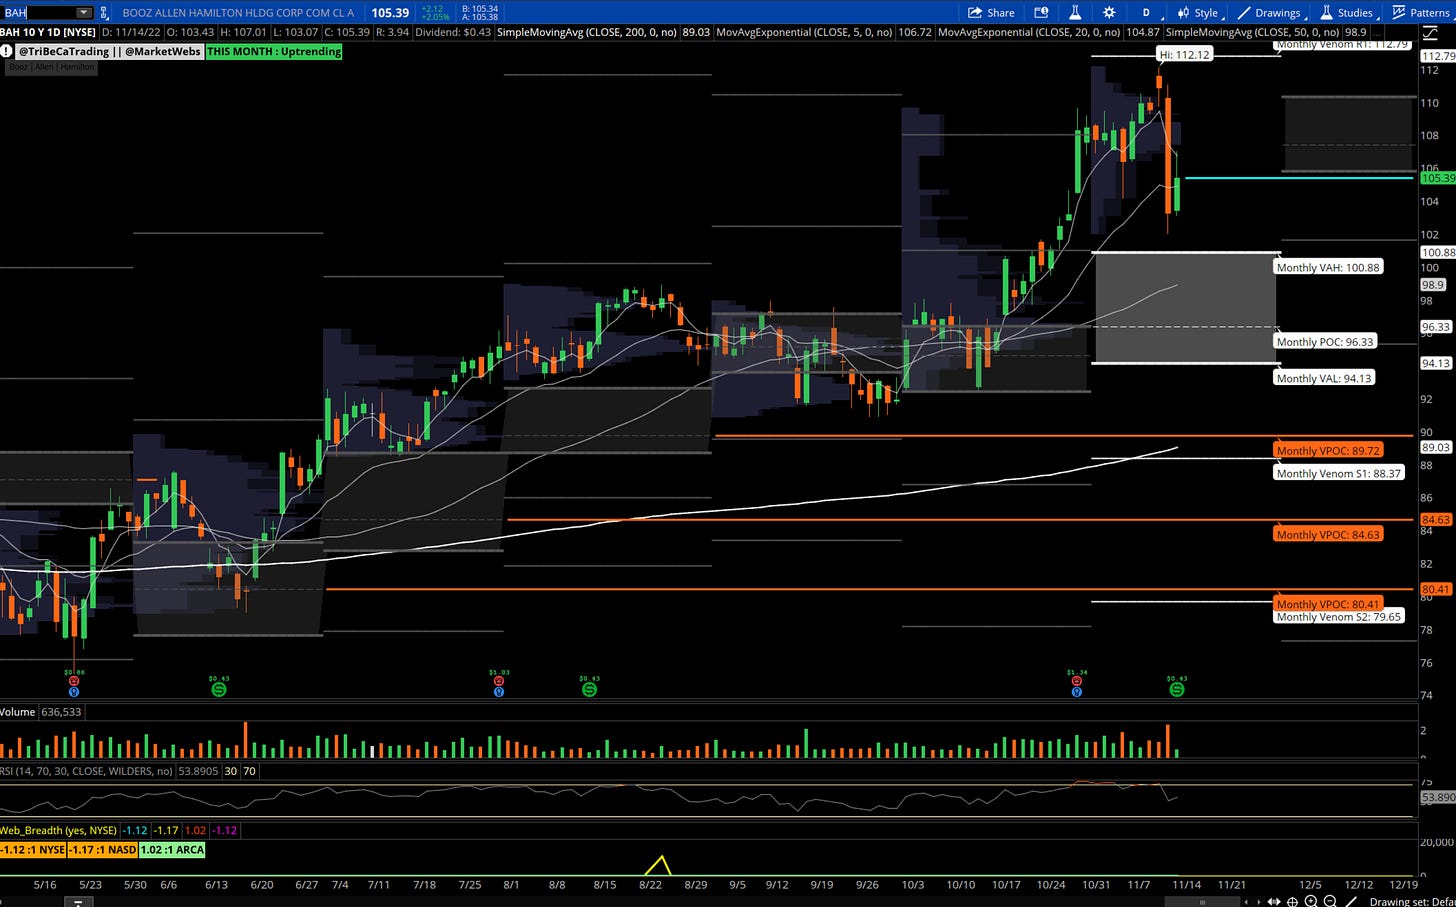Viewport: 1456px width, 907px height.
Task: Click the 1.02 :1 ARCA breadth label
Action: coord(172,849)
